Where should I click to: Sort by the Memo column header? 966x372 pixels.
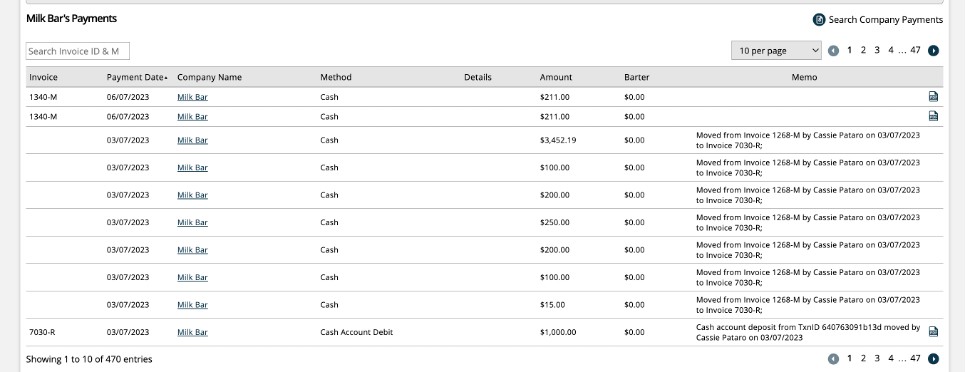coord(804,77)
